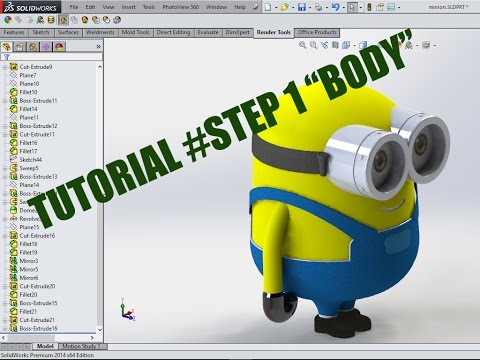Expand the Sweep5 tree node
Viewport: 480px width, 360px height.
click(5, 168)
